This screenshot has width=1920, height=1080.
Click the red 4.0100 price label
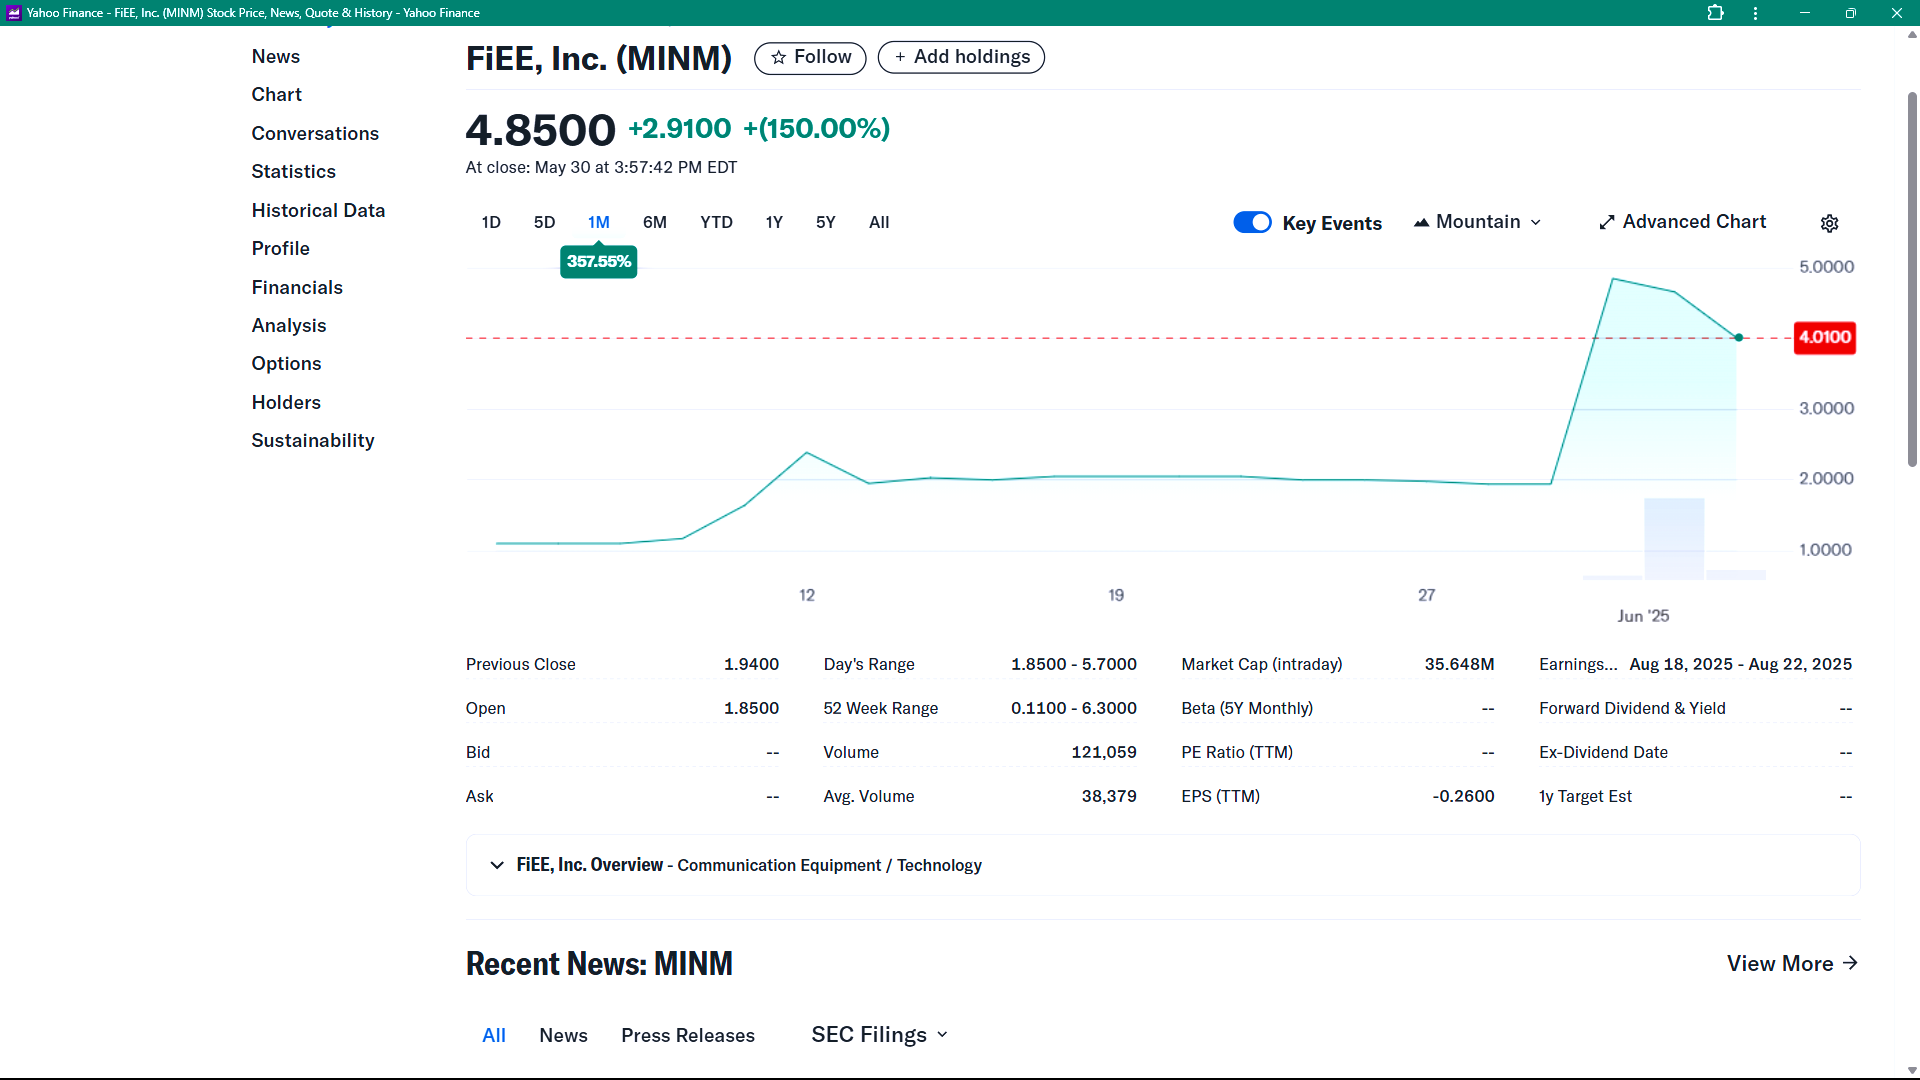pos(1825,337)
